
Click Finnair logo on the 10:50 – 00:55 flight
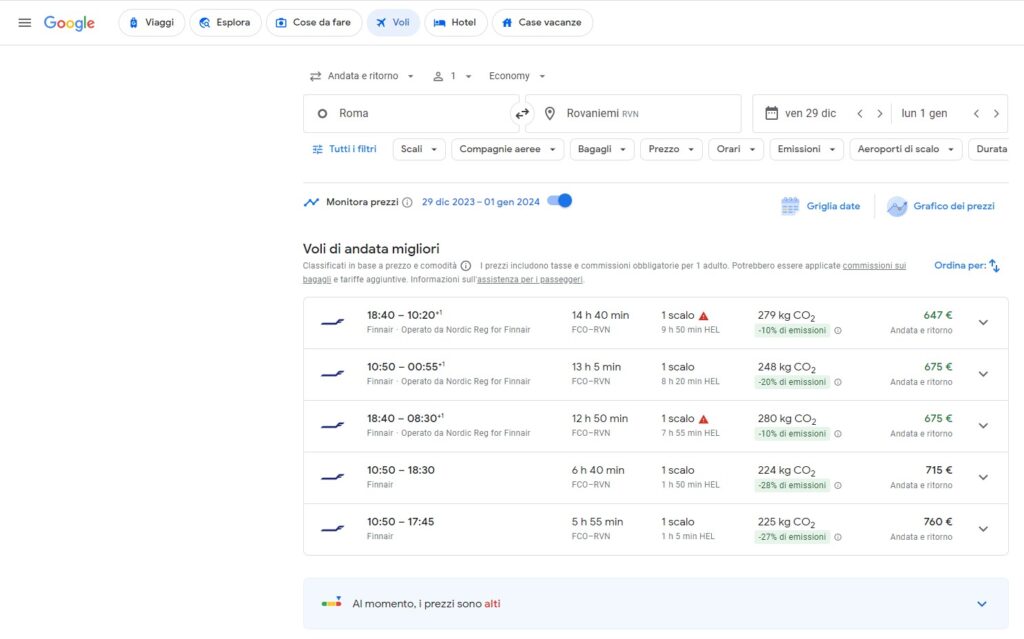click(332, 374)
